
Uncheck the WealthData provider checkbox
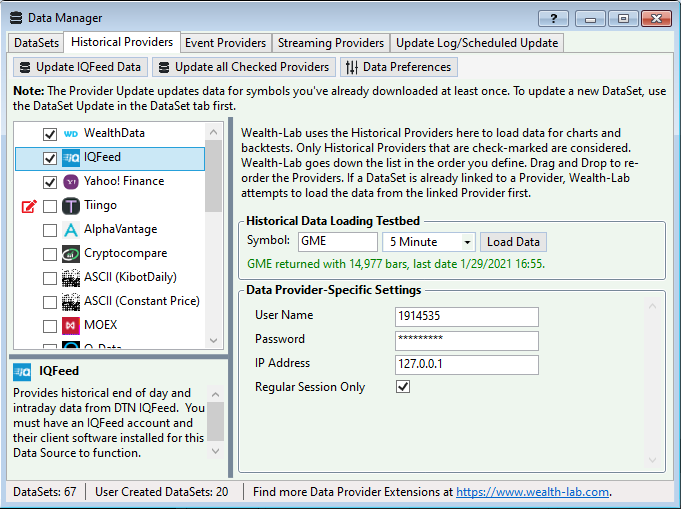tap(50, 134)
